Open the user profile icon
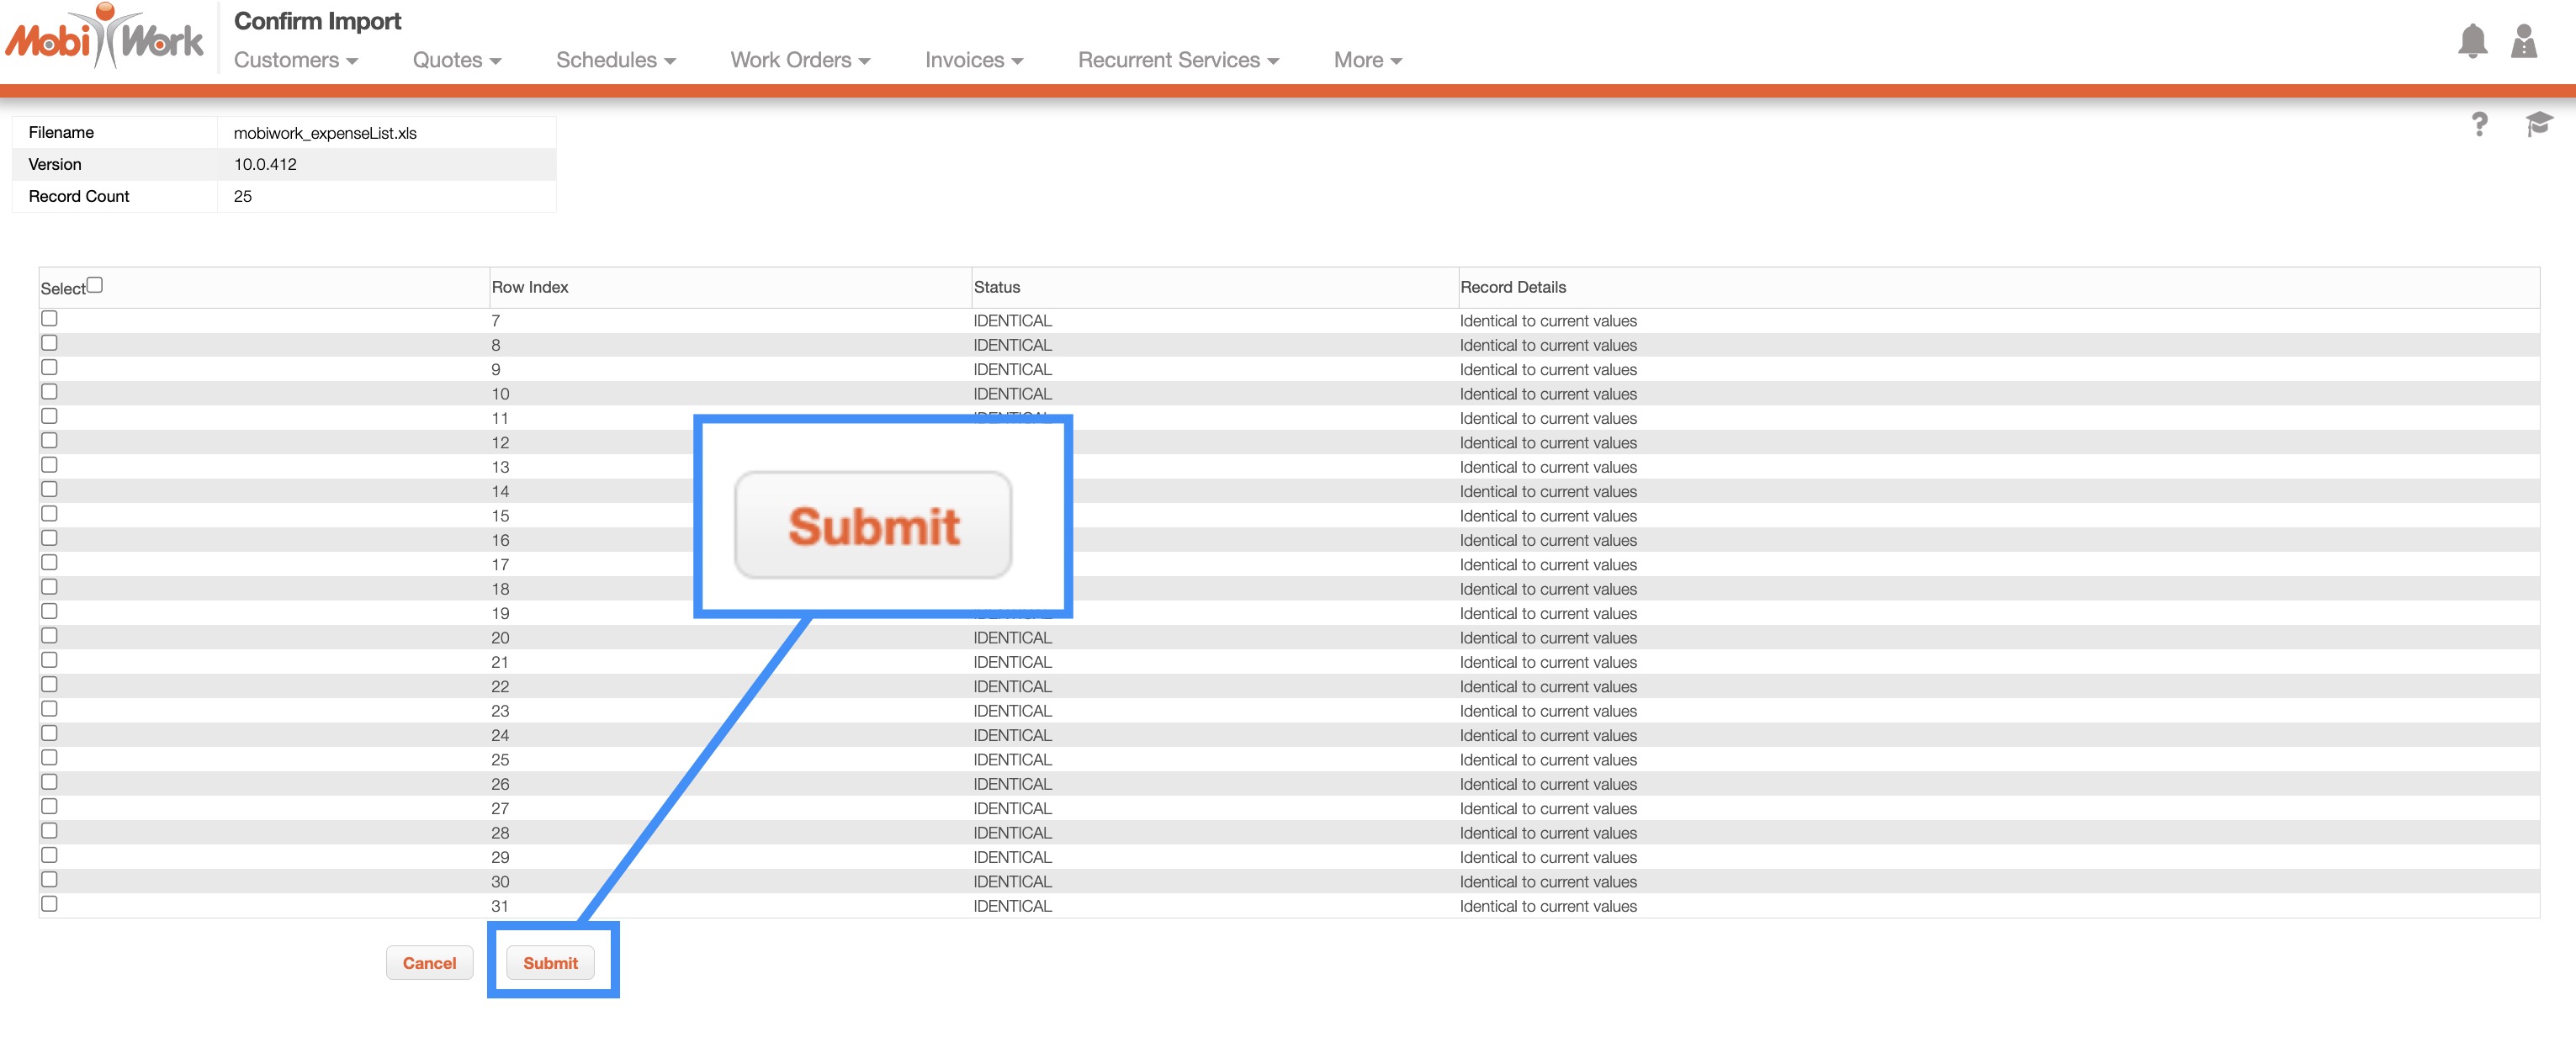Image resolution: width=2576 pixels, height=1048 pixels. coord(2524,41)
